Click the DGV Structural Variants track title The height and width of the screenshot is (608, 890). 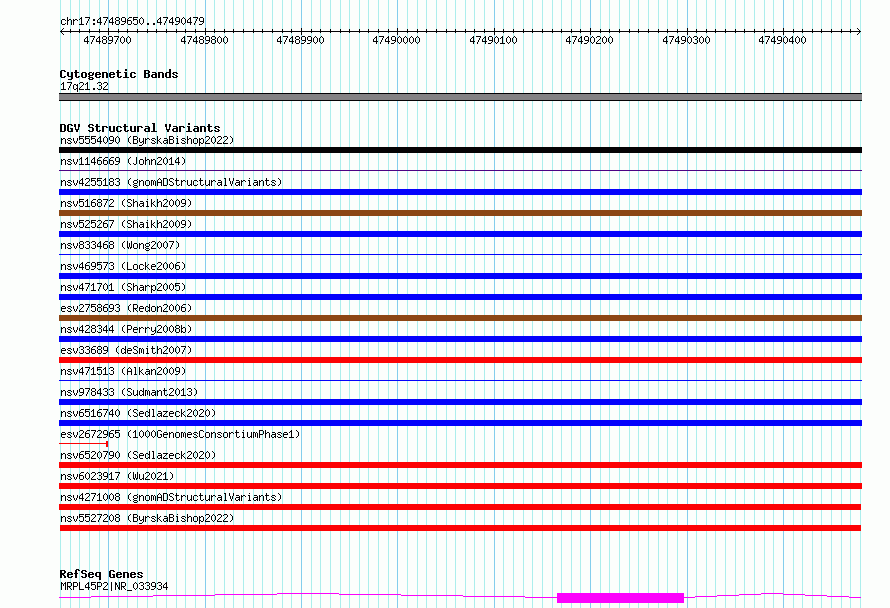pyautogui.click(x=140, y=128)
